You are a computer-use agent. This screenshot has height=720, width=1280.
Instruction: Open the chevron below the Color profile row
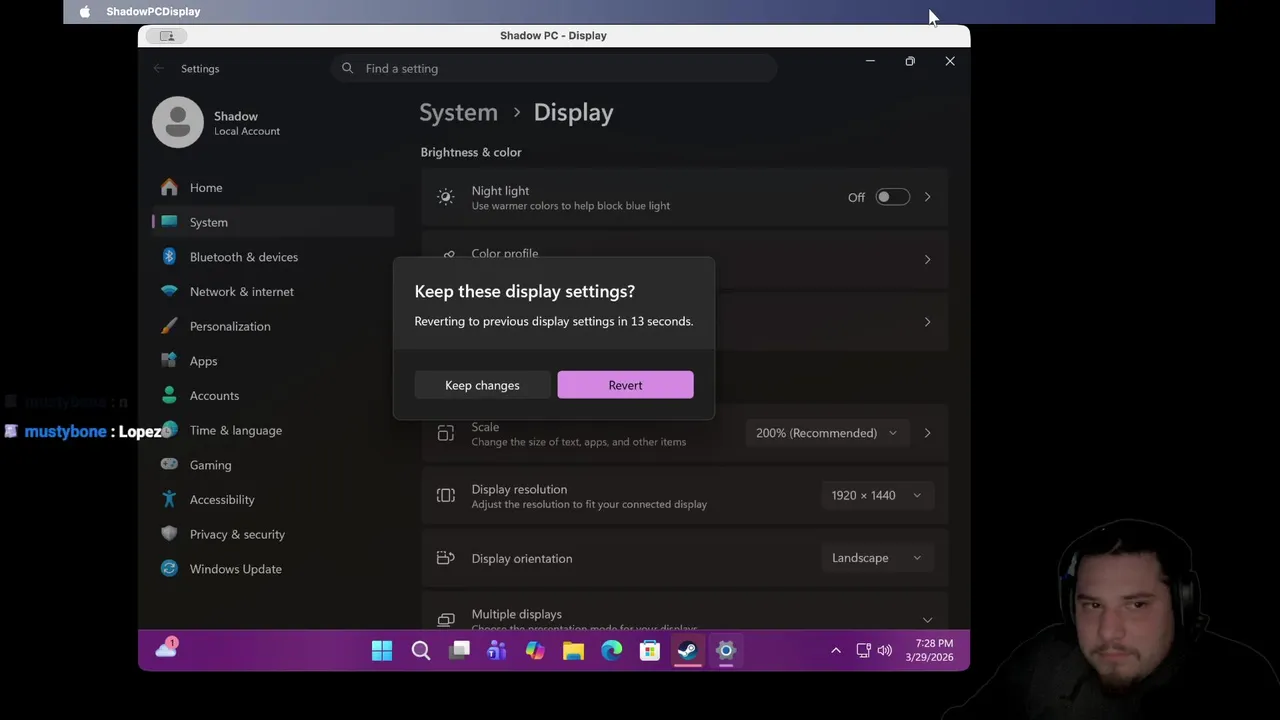tap(927, 322)
